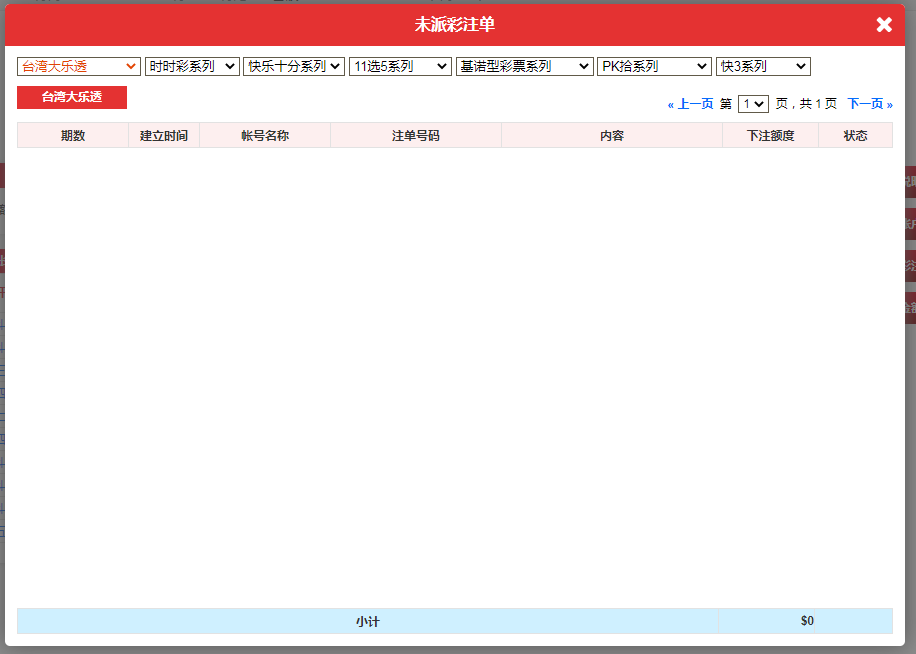The image size is (916, 654).
Task: Click the red 台湾大乐透 button
Action: pyautogui.click(x=72, y=97)
